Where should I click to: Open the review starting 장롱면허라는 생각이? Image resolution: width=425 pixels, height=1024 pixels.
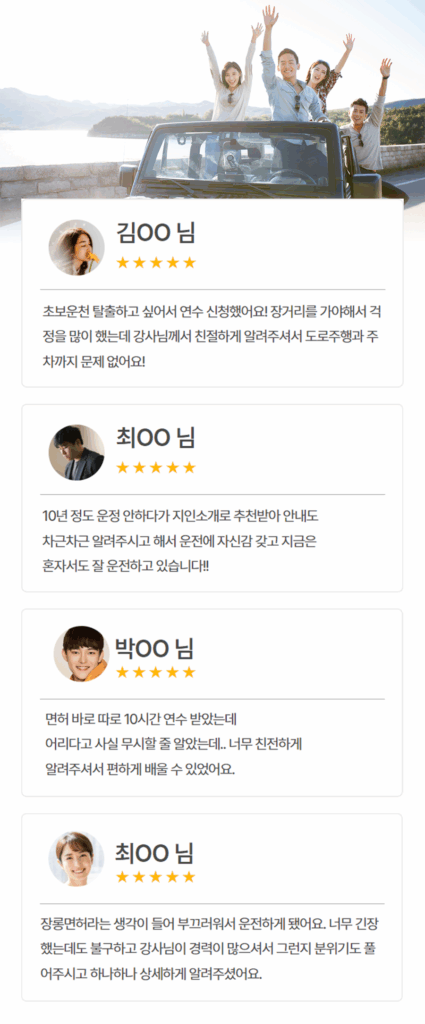click(x=213, y=950)
